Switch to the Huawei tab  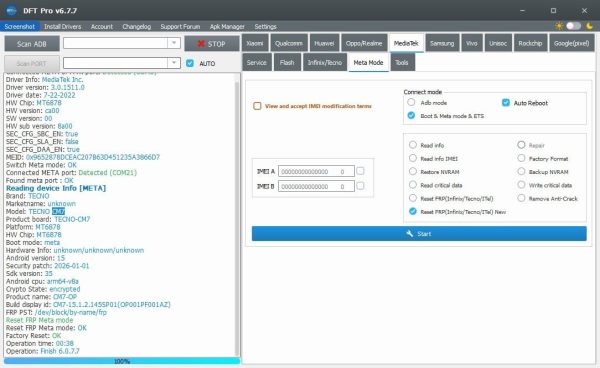pyautogui.click(x=324, y=43)
